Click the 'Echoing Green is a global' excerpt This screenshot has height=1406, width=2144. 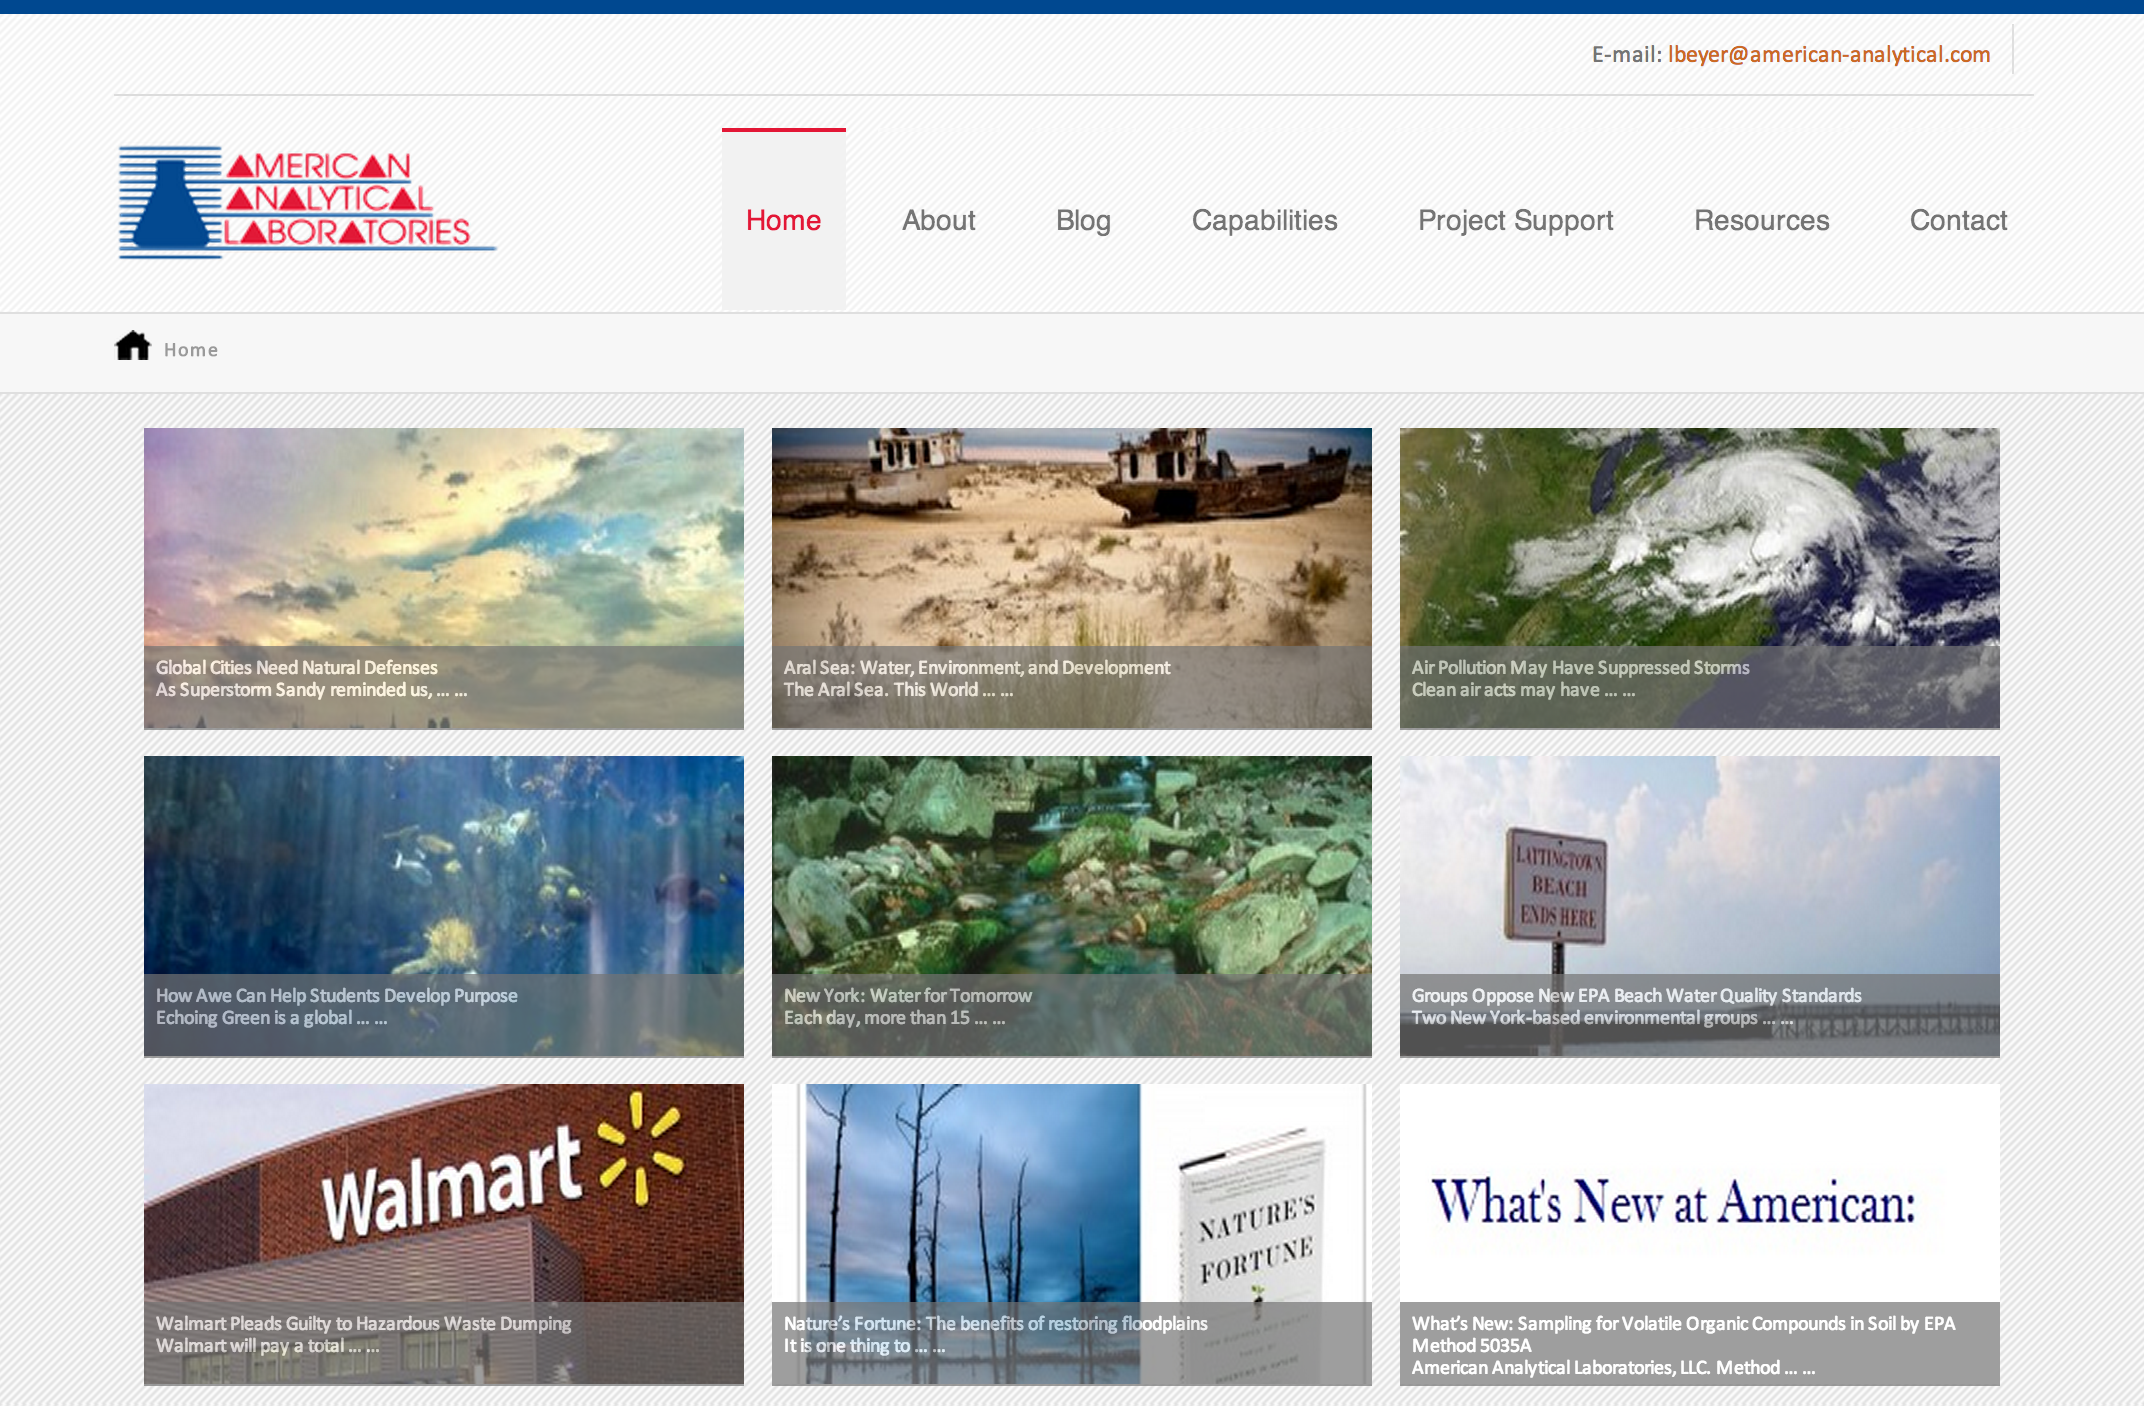pyautogui.click(x=271, y=1017)
